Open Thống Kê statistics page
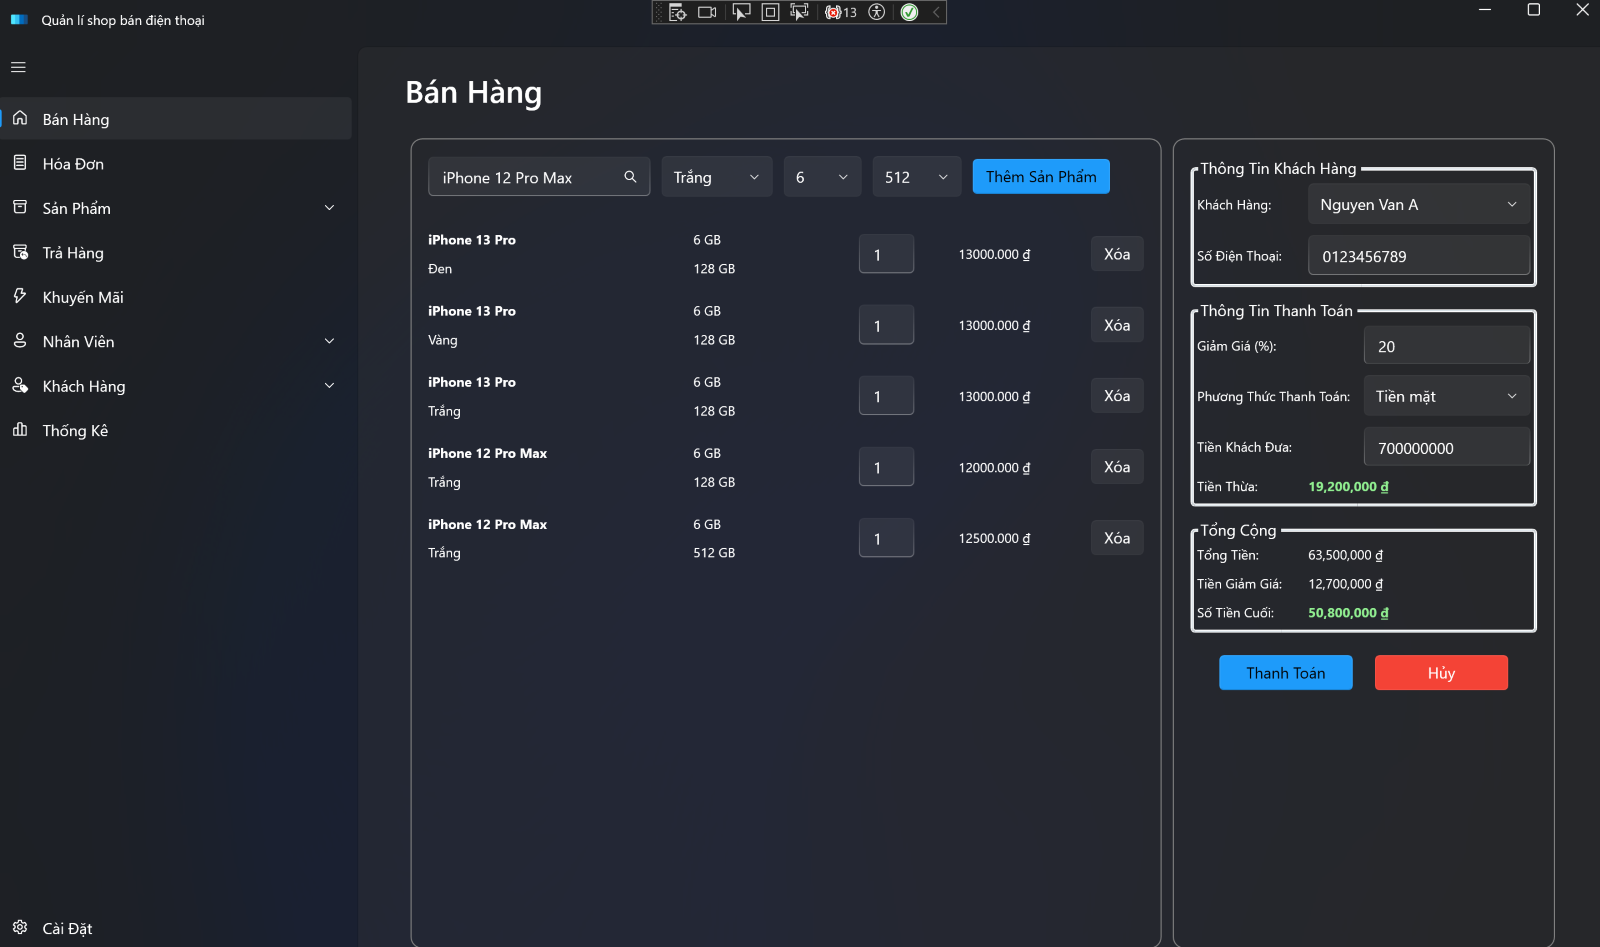 [x=75, y=431]
